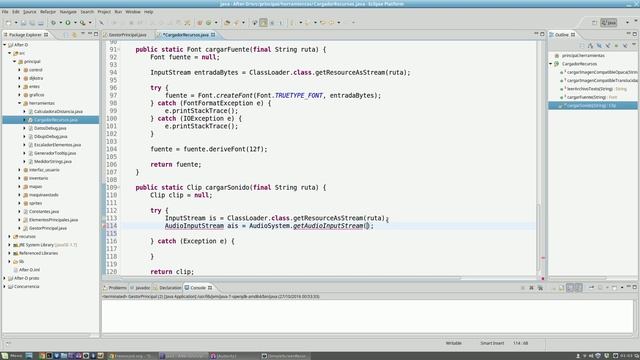Click the Save toolbar icon
This screenshot has height=360, width=640.
[24, 23]
